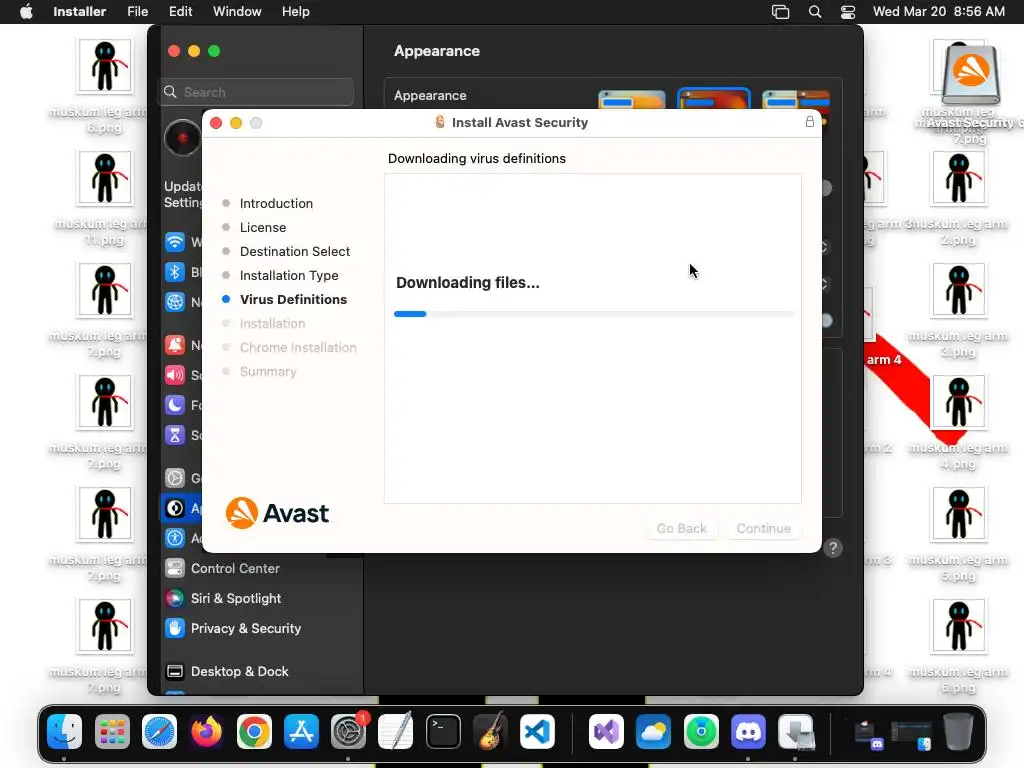
Task: Click the Go Back button in the Avast installer
Action: click(682, 528)
